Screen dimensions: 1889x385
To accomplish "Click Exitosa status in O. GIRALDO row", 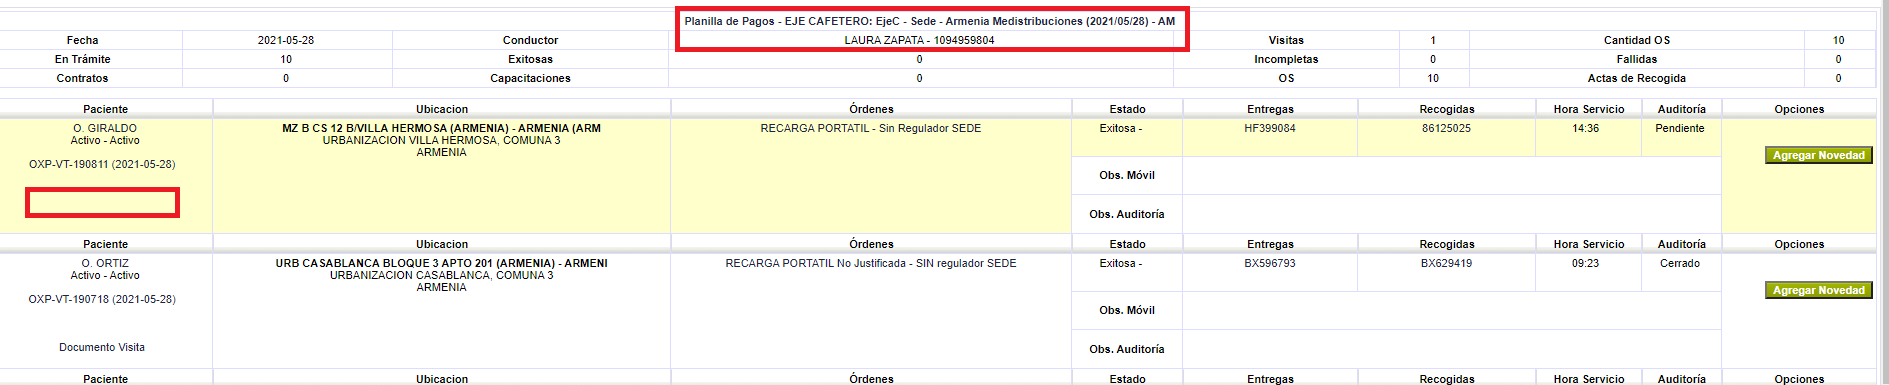I will pyautogui.click(x=1120, y=128).
